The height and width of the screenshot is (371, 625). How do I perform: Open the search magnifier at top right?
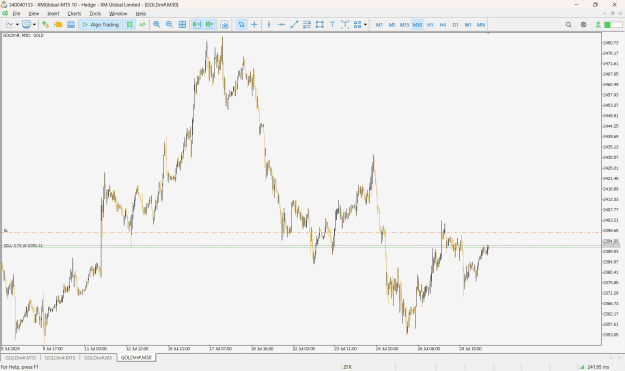click(x=568, y=25)
